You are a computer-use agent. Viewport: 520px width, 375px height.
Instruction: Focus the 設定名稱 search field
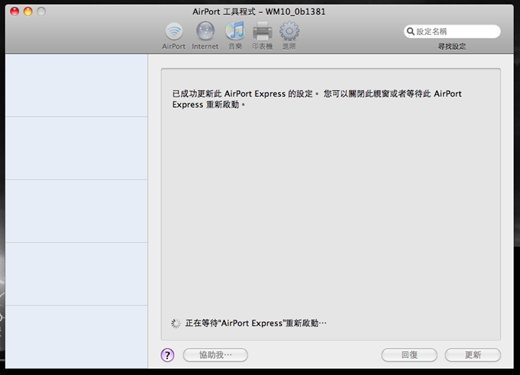(452, 31)
